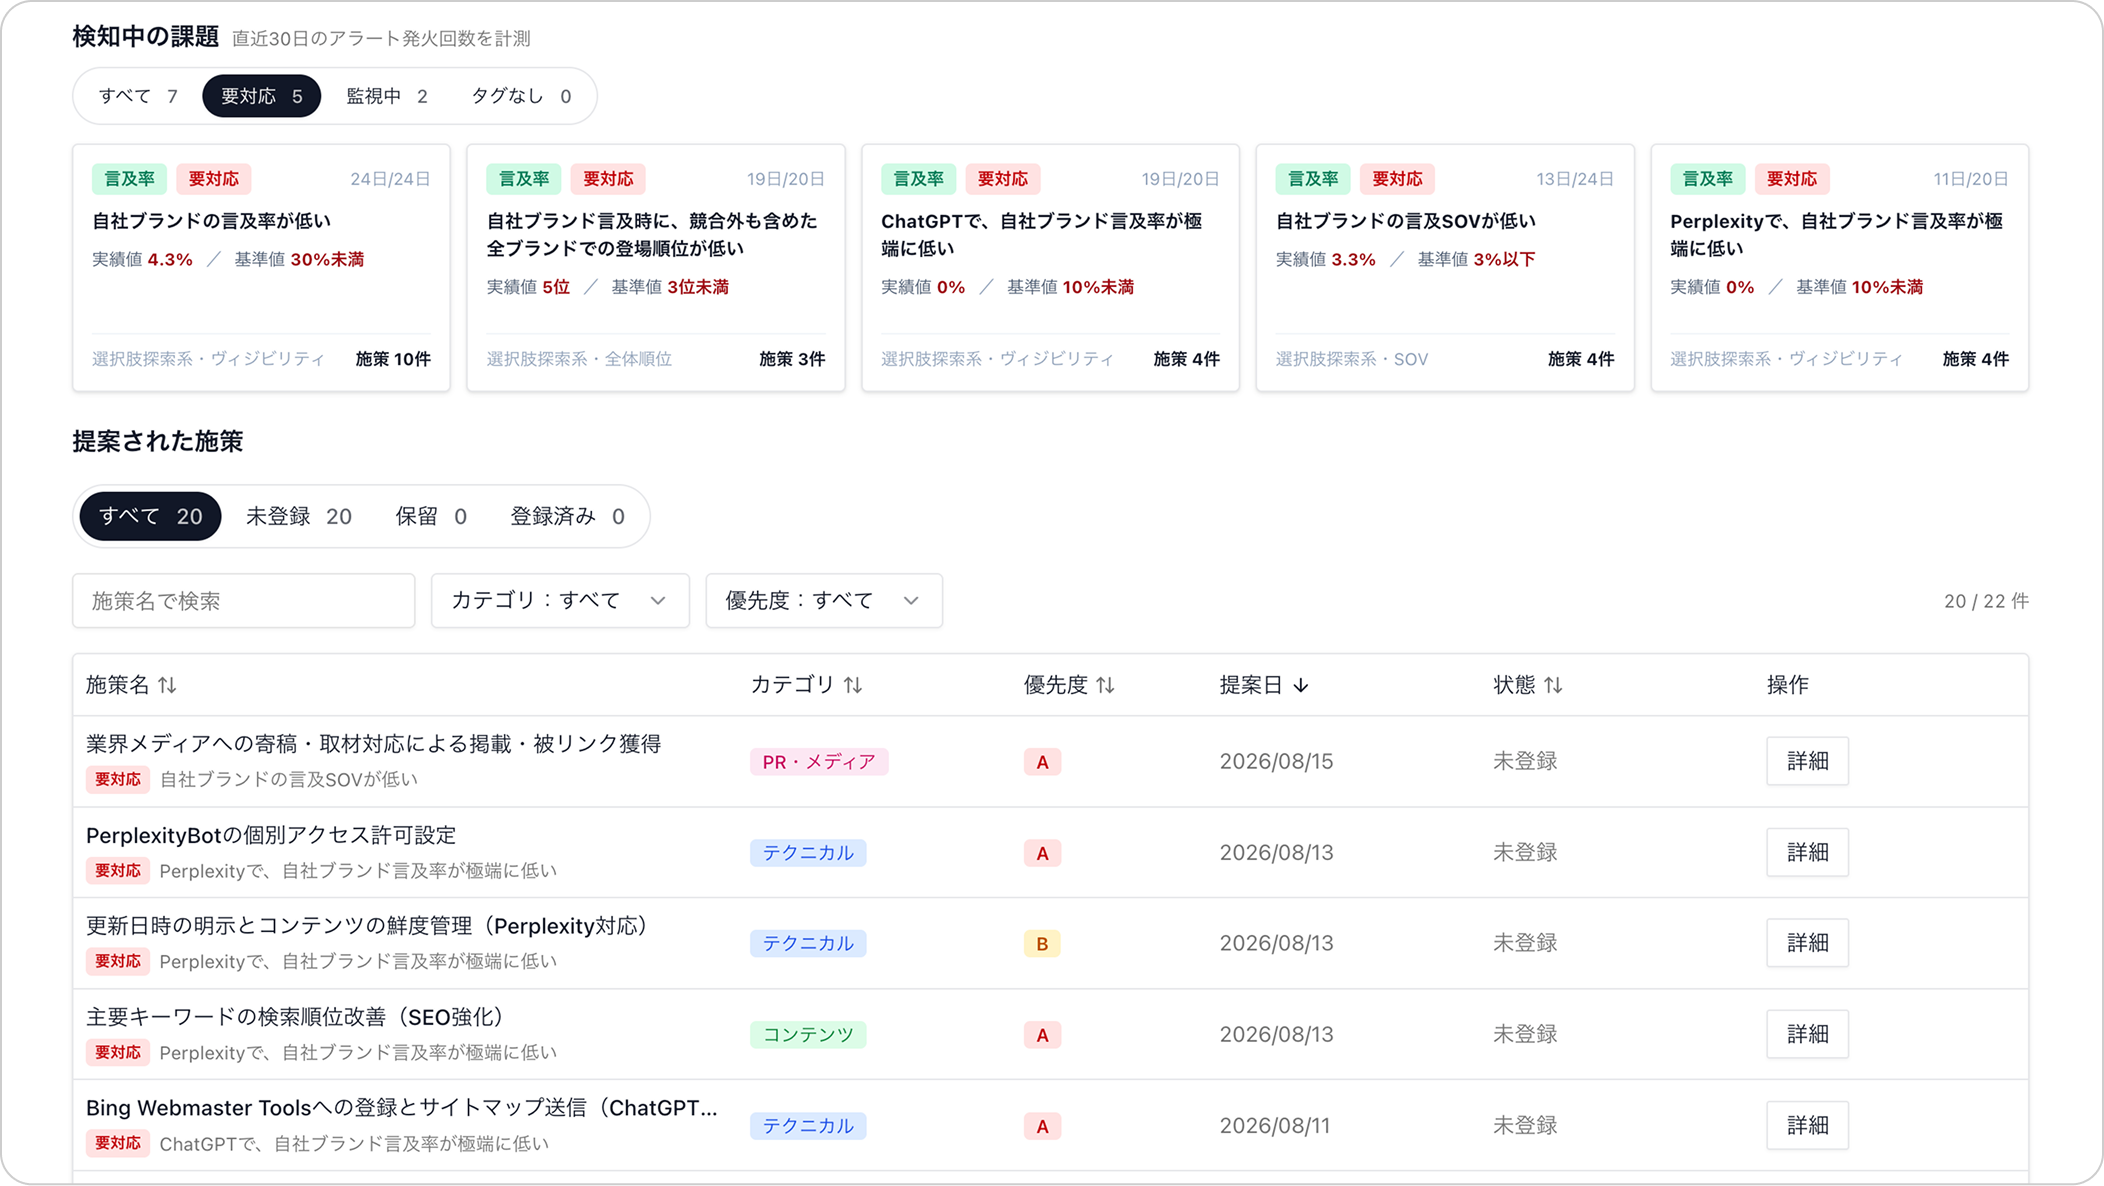Switch to 未登録 20 proposals tab
This screenshot has width=2104, height=1186.
pyautogui.click(x=299, y=516)
